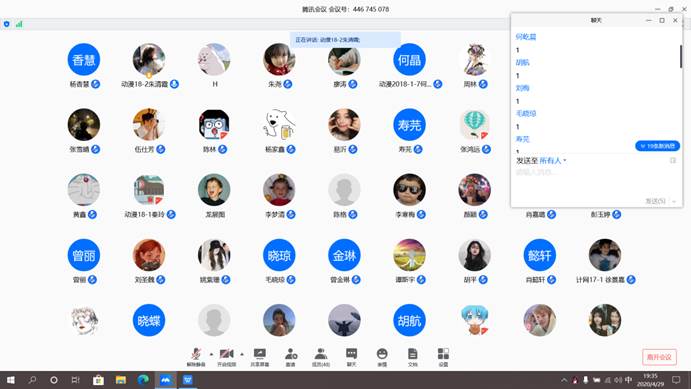Click the network signal status icon
The image size is (691, 389).
(x=19, y=24)
